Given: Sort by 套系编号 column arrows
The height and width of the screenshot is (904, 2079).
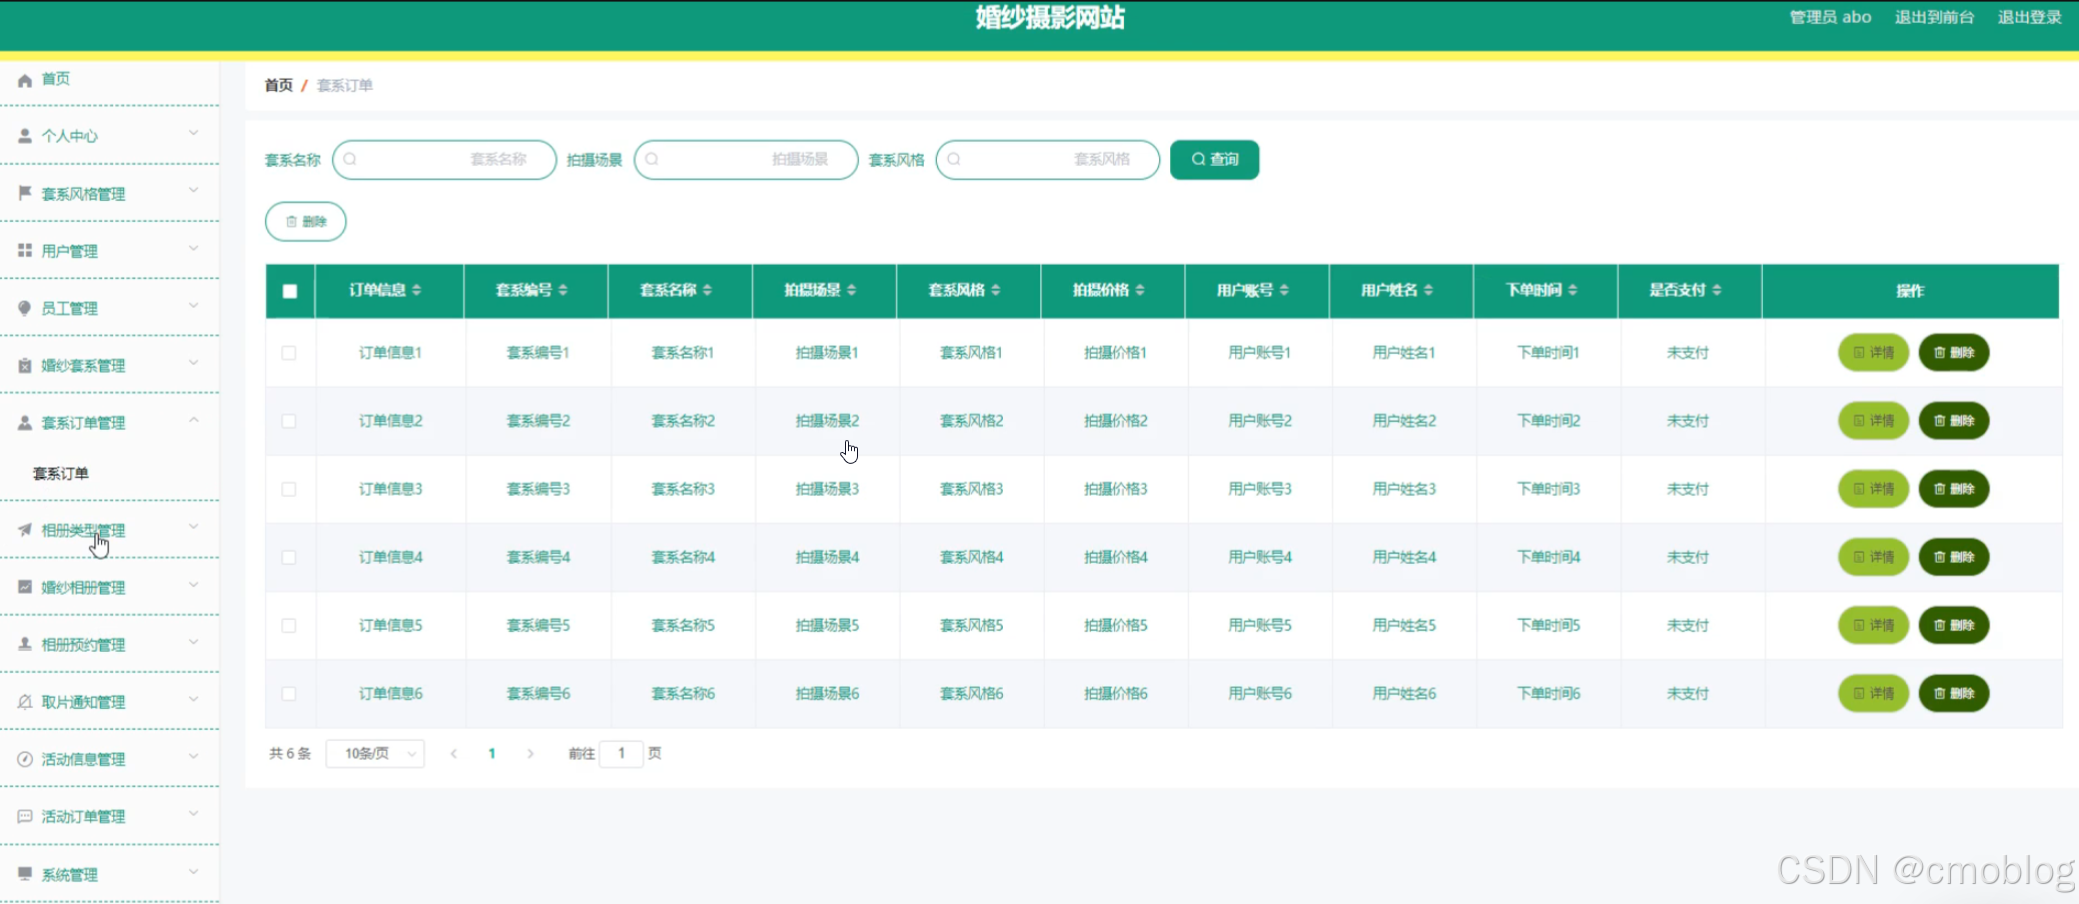Looking at the screenshot, I should (563, 290).
